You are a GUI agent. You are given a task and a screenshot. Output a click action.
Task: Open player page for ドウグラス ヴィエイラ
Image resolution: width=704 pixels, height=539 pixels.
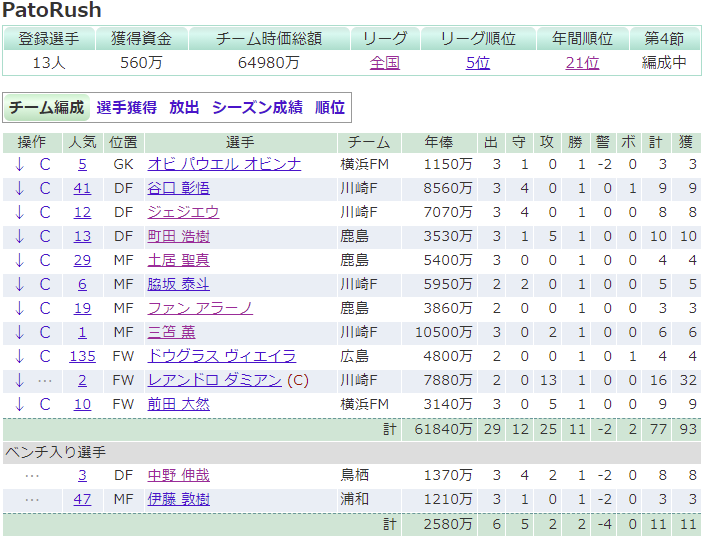(222, 357)
